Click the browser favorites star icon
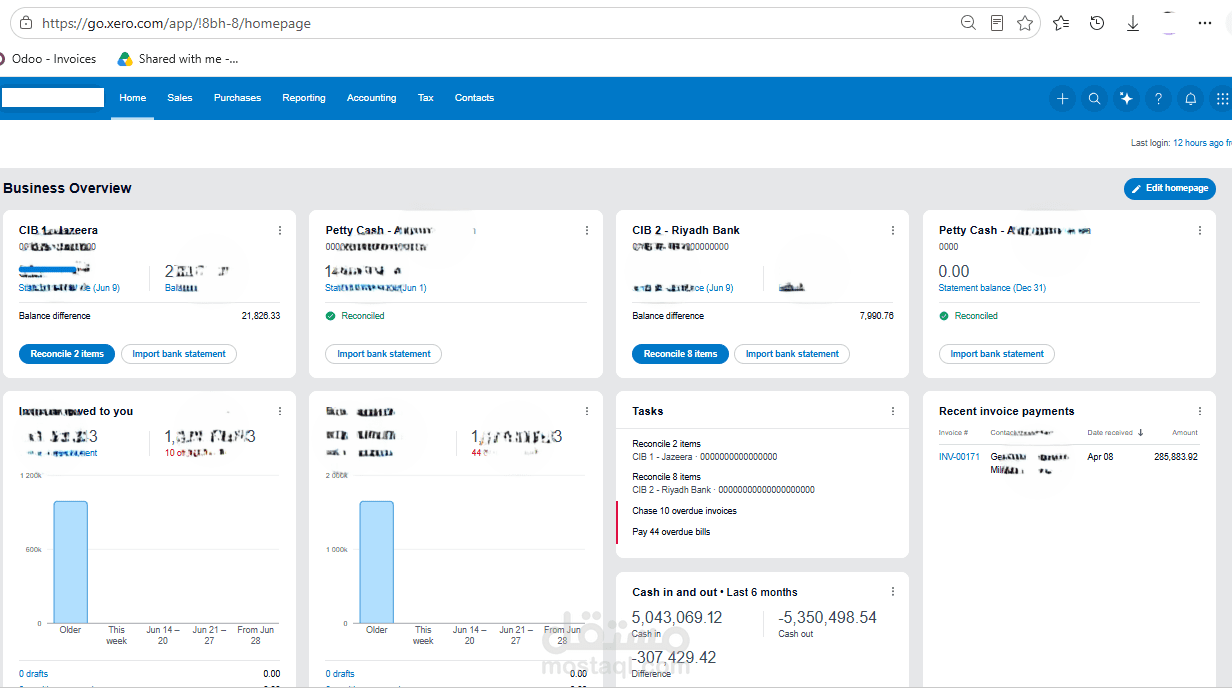Screen dimensions: 1232x693 pyautogui.click(x=1025, y=23)
